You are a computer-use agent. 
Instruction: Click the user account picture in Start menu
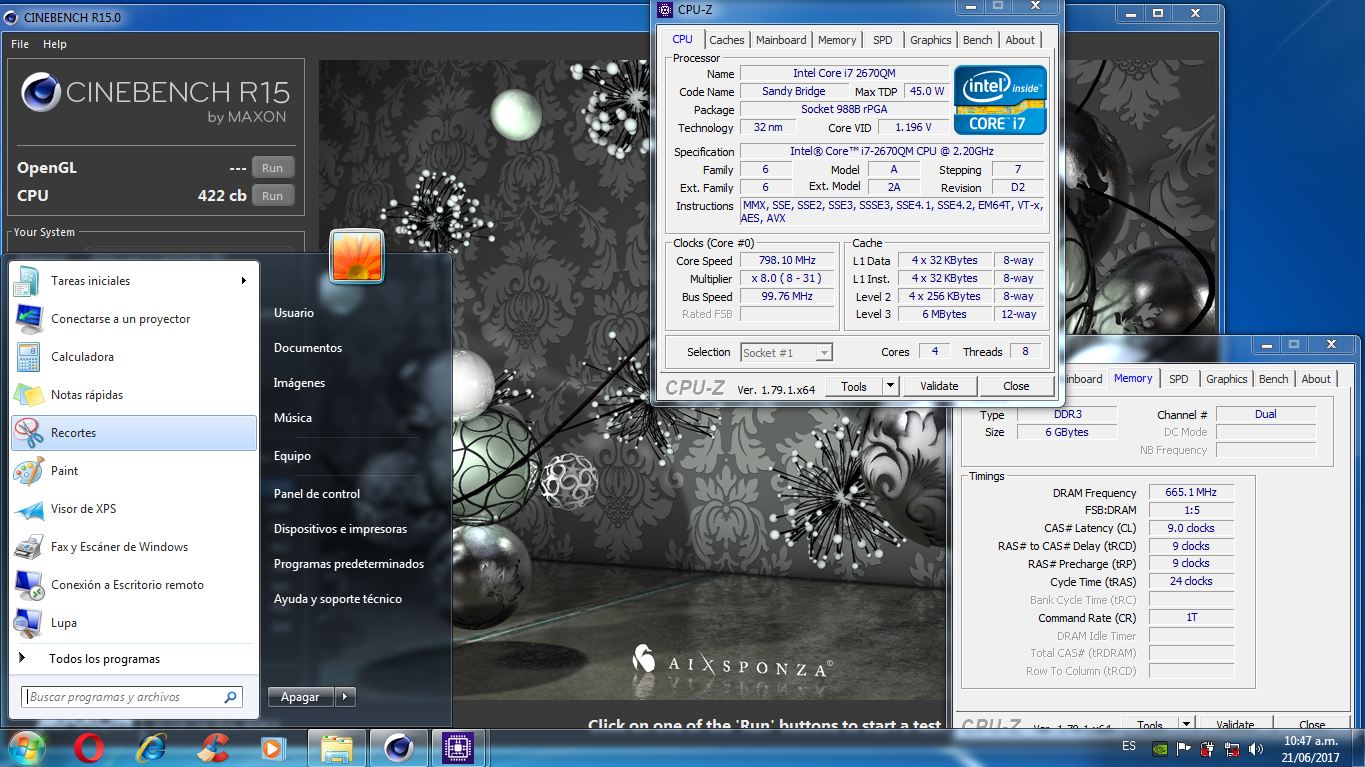coord(357,257)
